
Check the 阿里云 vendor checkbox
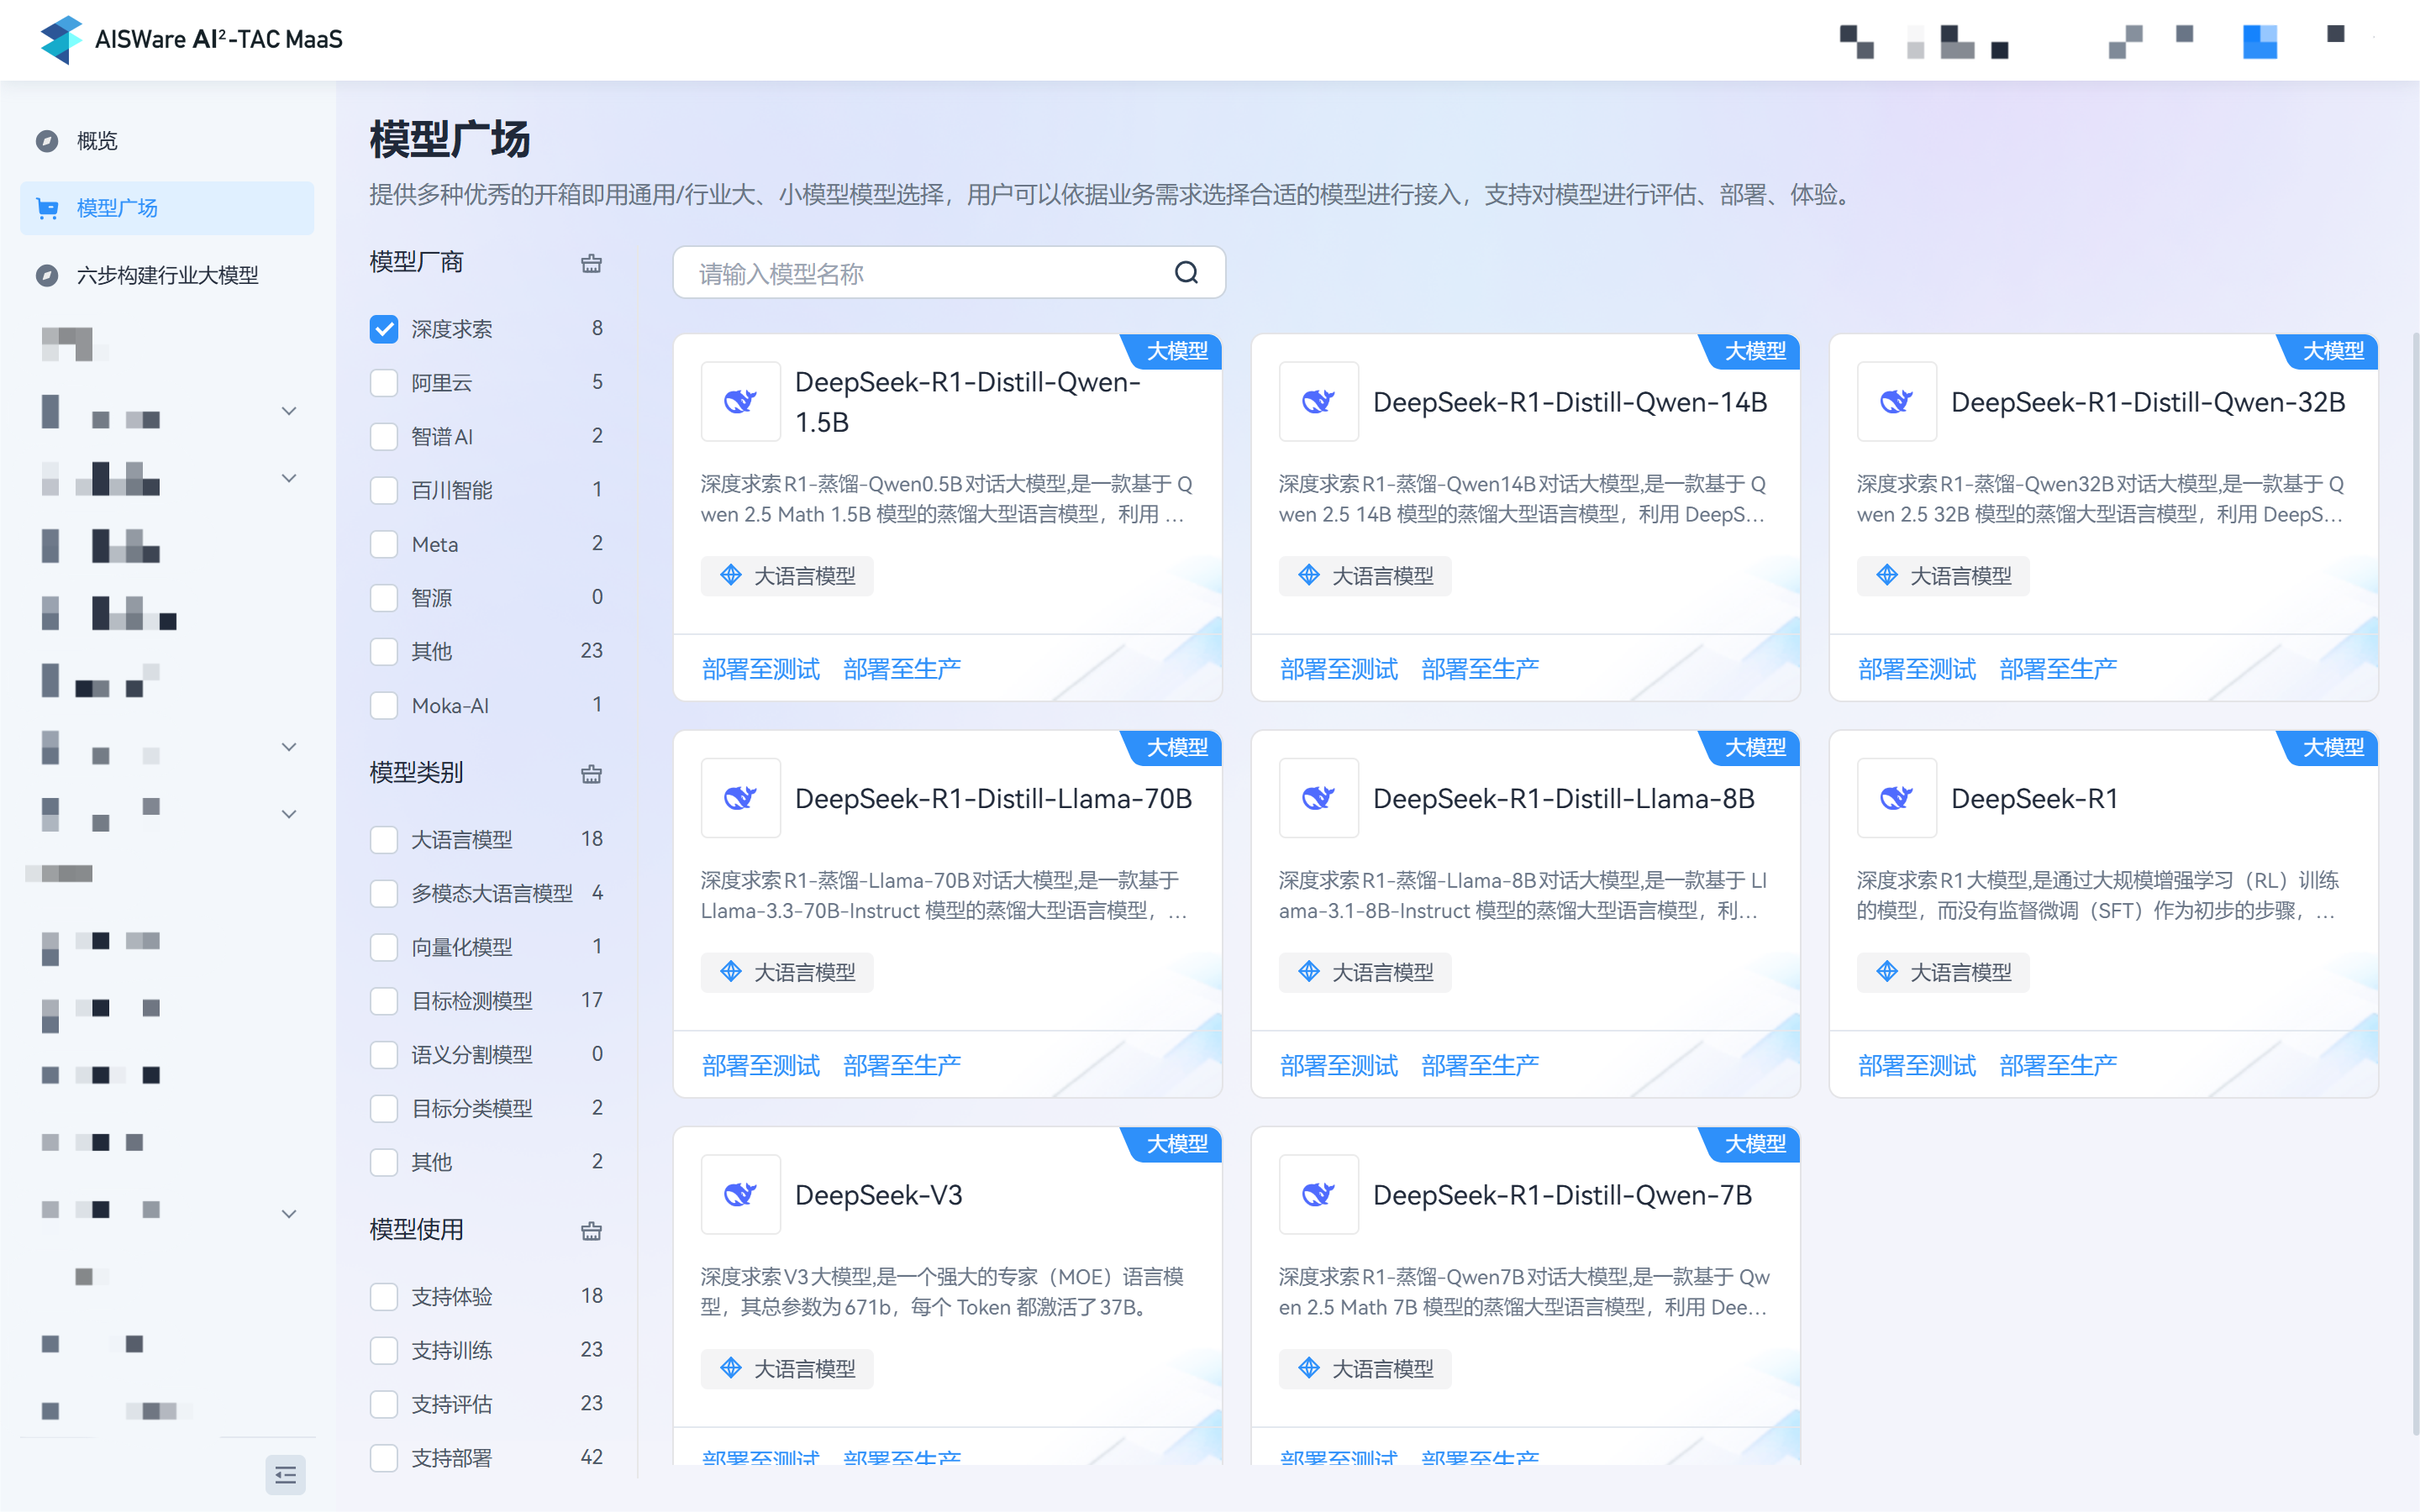coord(383,382)
